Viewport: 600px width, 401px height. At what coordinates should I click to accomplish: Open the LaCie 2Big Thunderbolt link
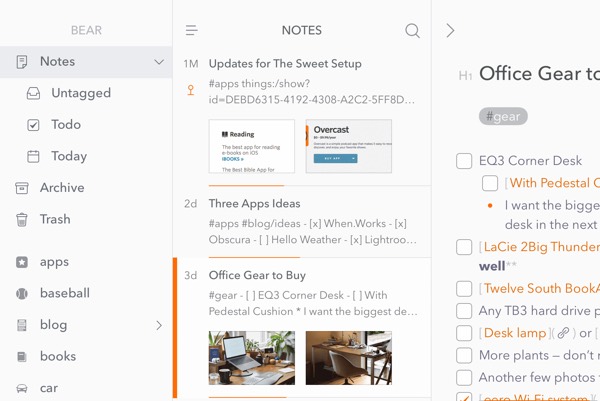[542, 247]
